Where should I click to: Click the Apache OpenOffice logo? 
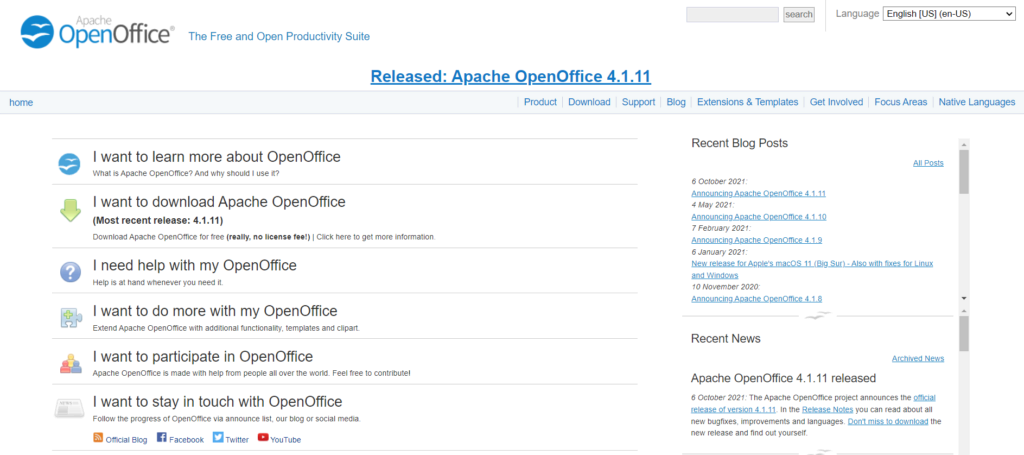[97, 31]
